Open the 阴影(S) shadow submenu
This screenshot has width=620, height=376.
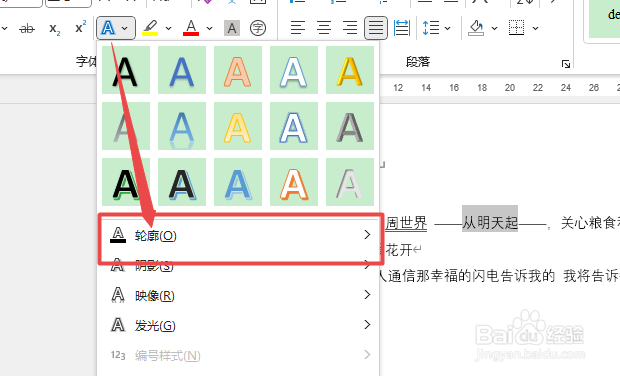[238, 265]
